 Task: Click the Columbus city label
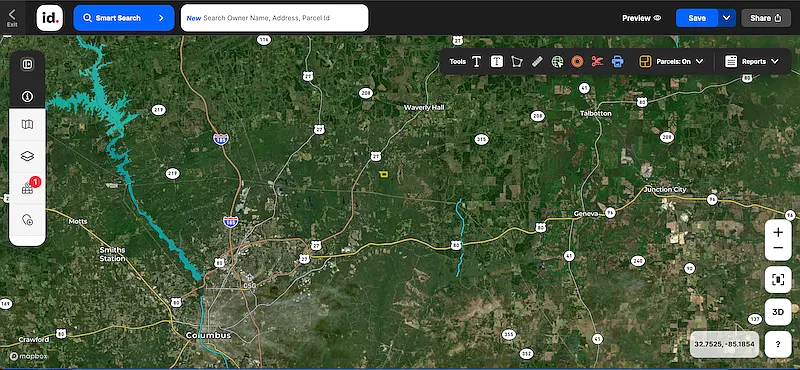[208, 335]
